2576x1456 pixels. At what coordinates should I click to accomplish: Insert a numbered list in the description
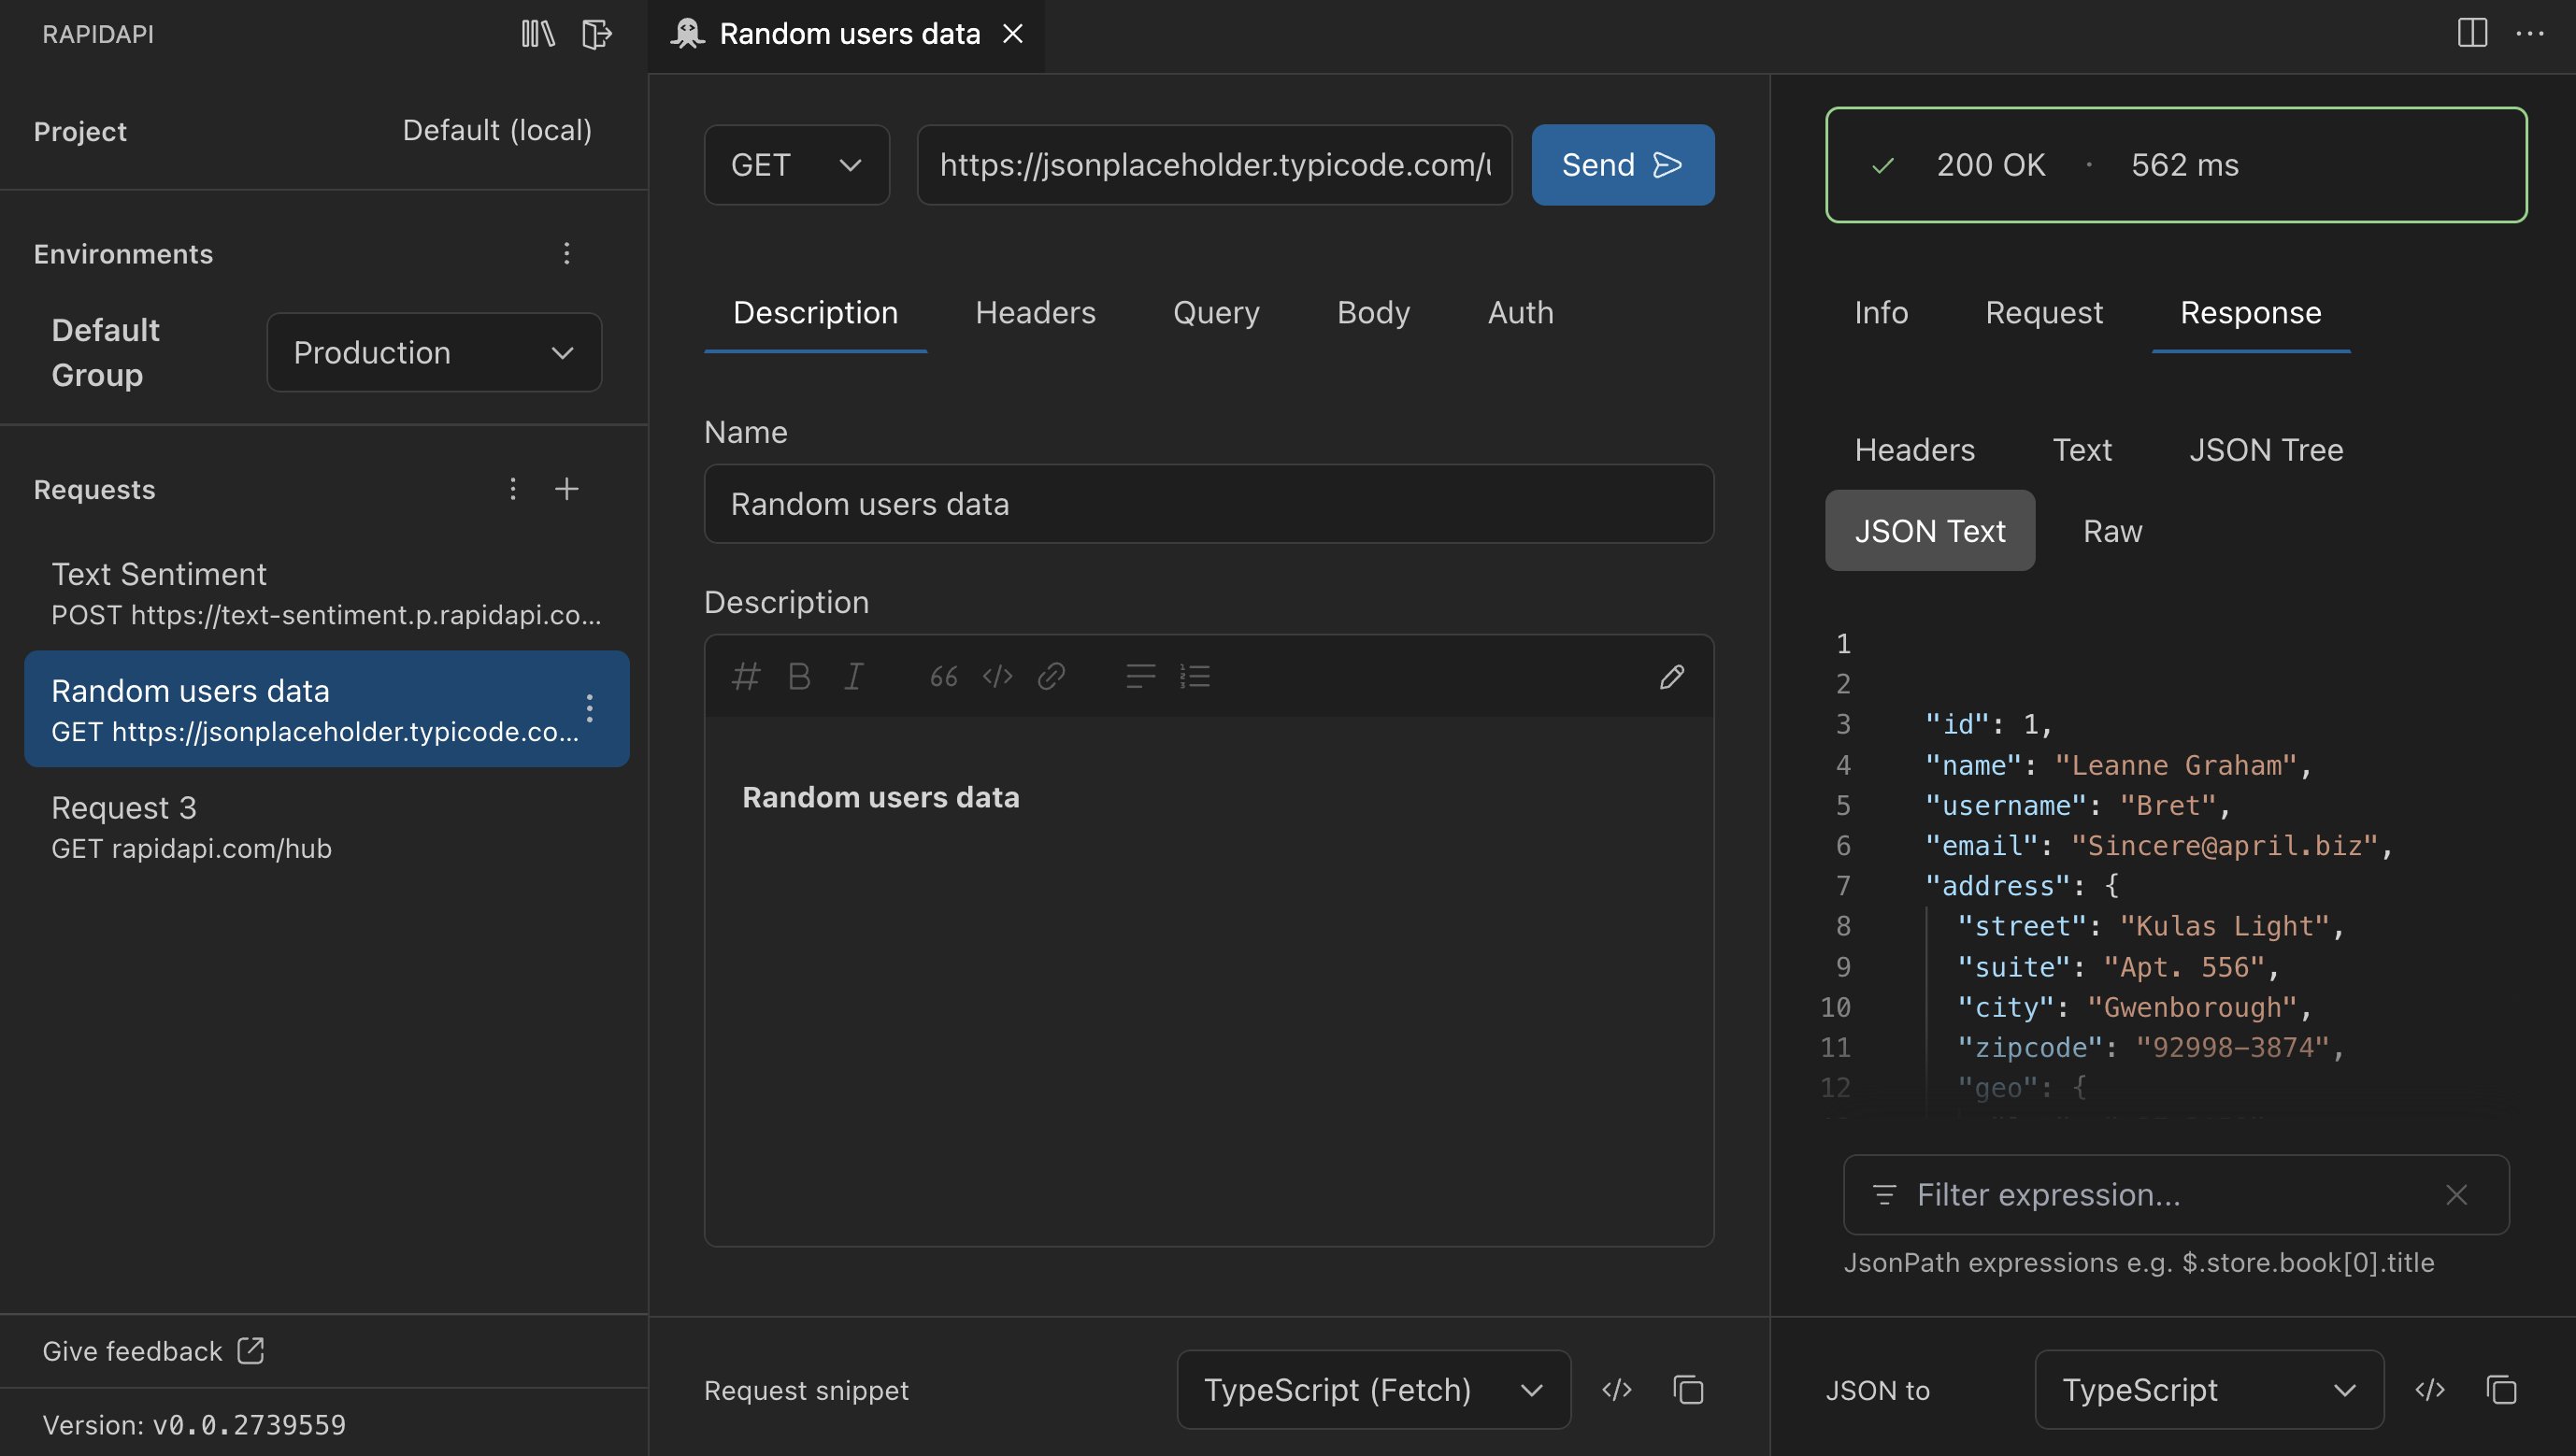click(x=1196, y=676)
